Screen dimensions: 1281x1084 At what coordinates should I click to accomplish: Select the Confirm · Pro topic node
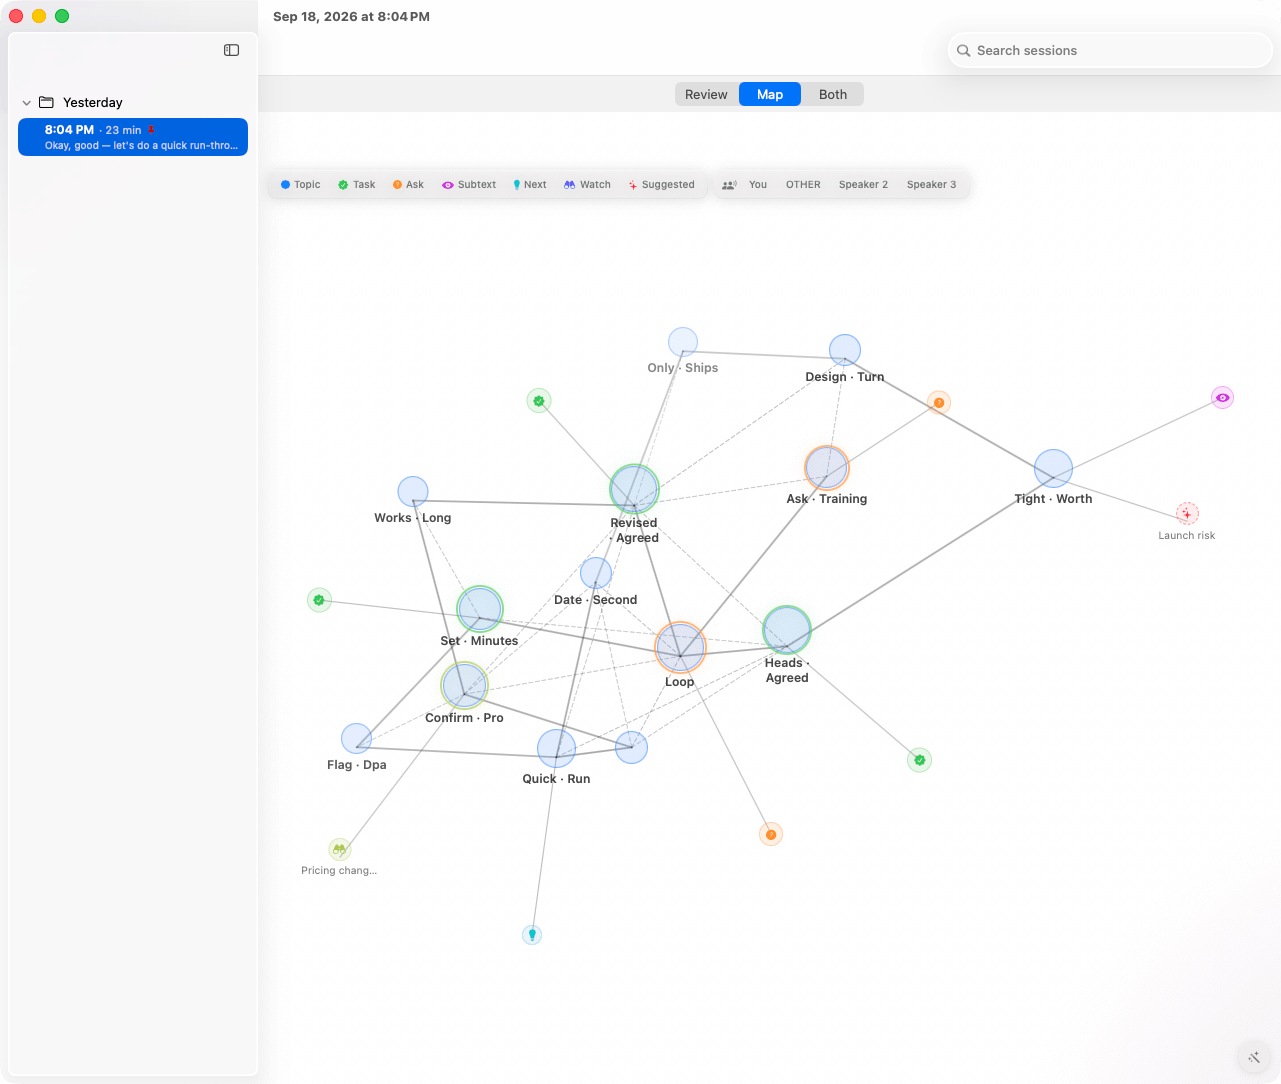pos(464,686)
